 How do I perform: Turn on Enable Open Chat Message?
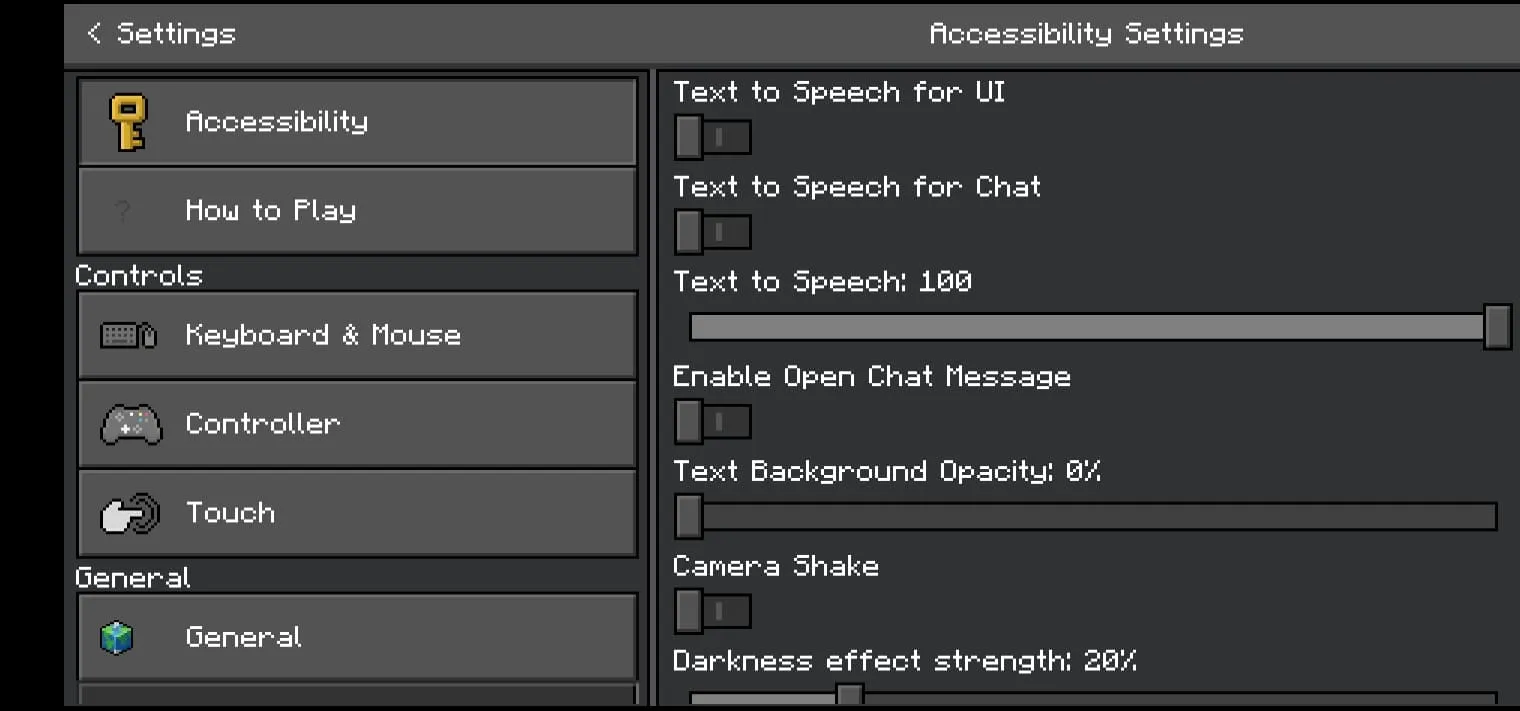coord(713,421)
